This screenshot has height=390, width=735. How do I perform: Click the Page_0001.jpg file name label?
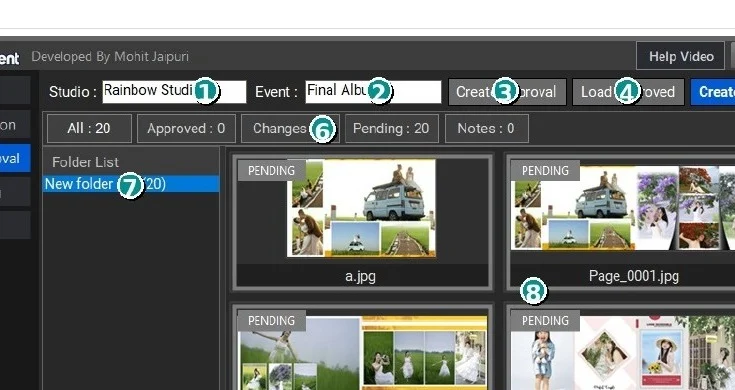(634, 276)
